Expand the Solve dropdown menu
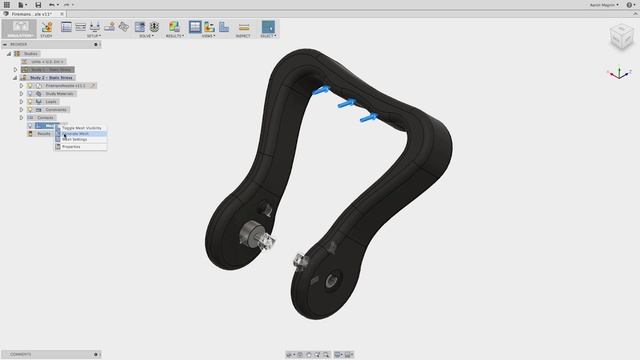Image resolution: width=640 pixels, height=360 pixels. 147,36
